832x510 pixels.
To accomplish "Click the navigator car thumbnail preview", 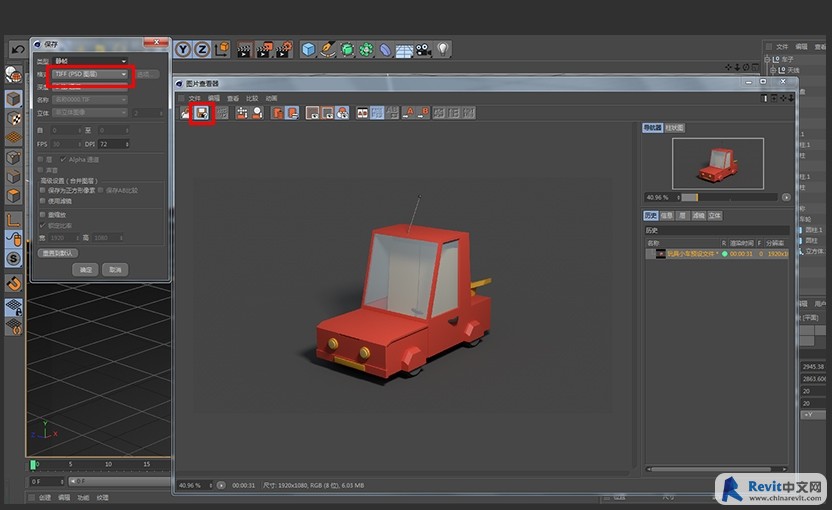I will point(718,163).
